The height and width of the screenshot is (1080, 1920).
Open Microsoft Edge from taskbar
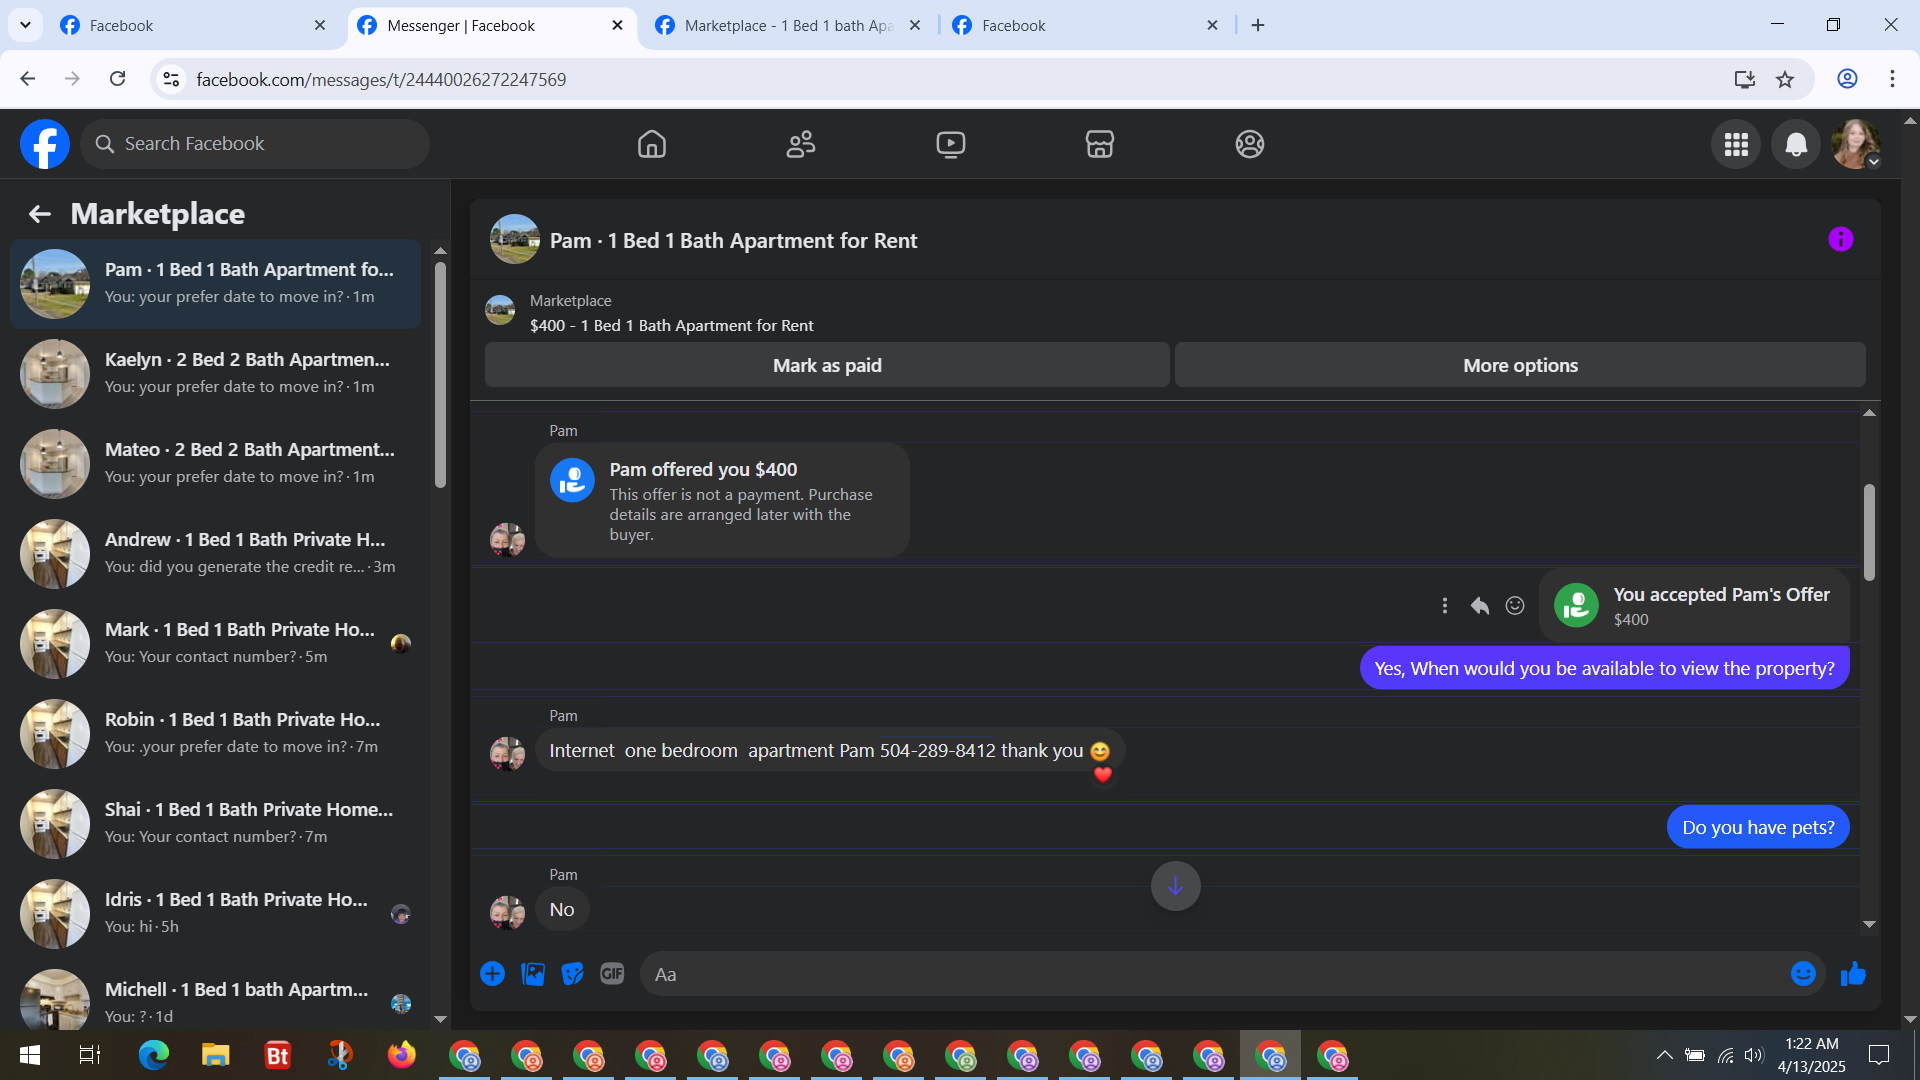tap(154, 1055)
